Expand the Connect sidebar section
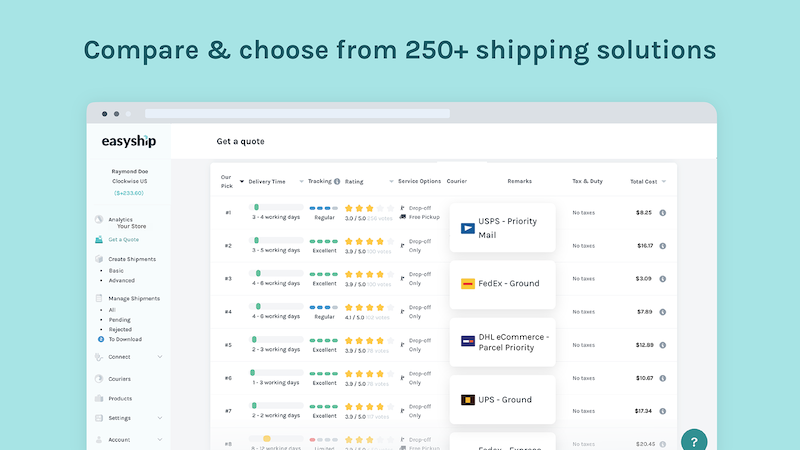This screenshot has width=800, height=450. (160, 357)
